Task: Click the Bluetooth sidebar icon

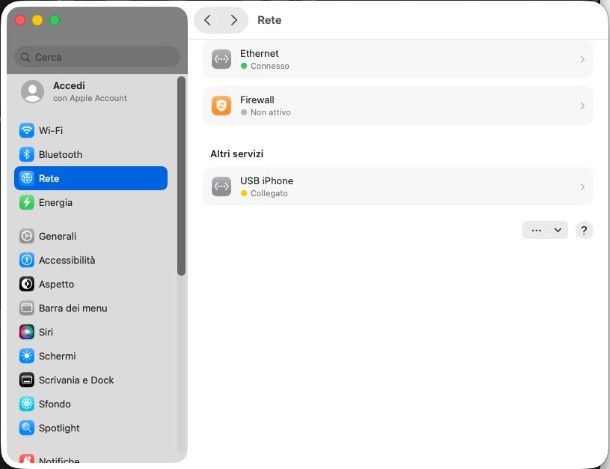Action: click(x=26, y=154)
